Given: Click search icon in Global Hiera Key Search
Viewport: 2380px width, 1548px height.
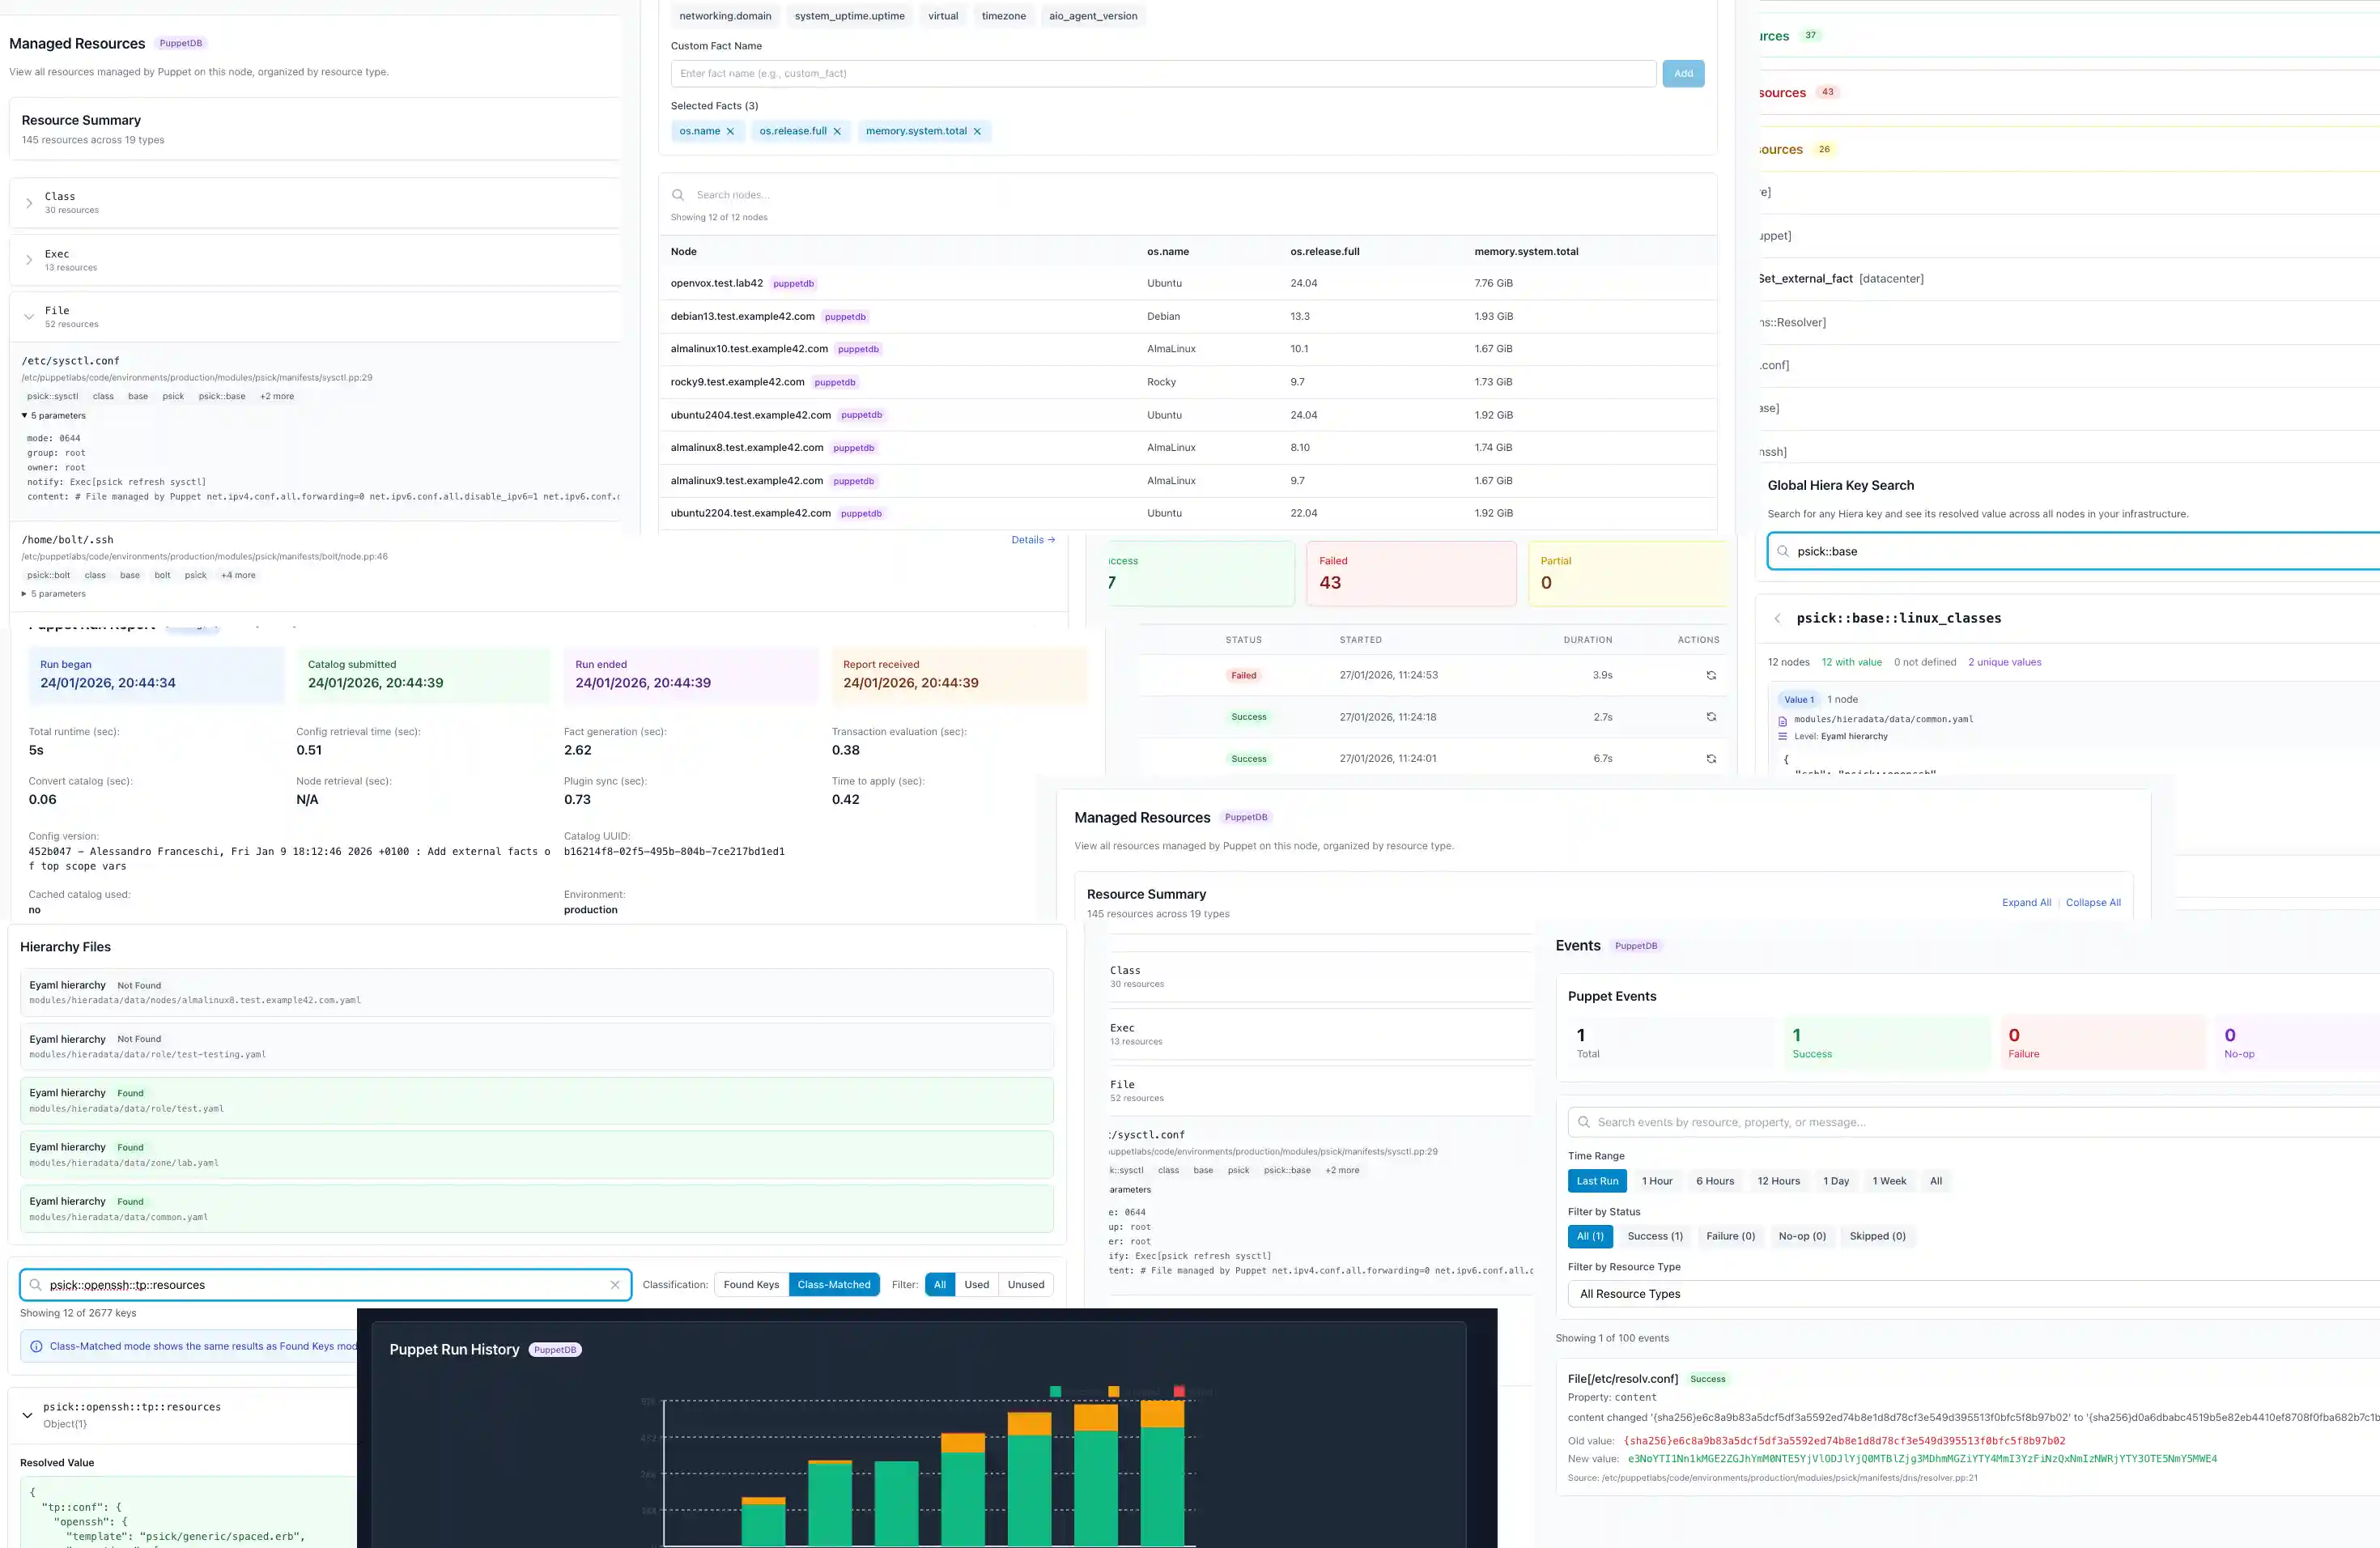Looking at the screenshot, I should click(1783, 551).
